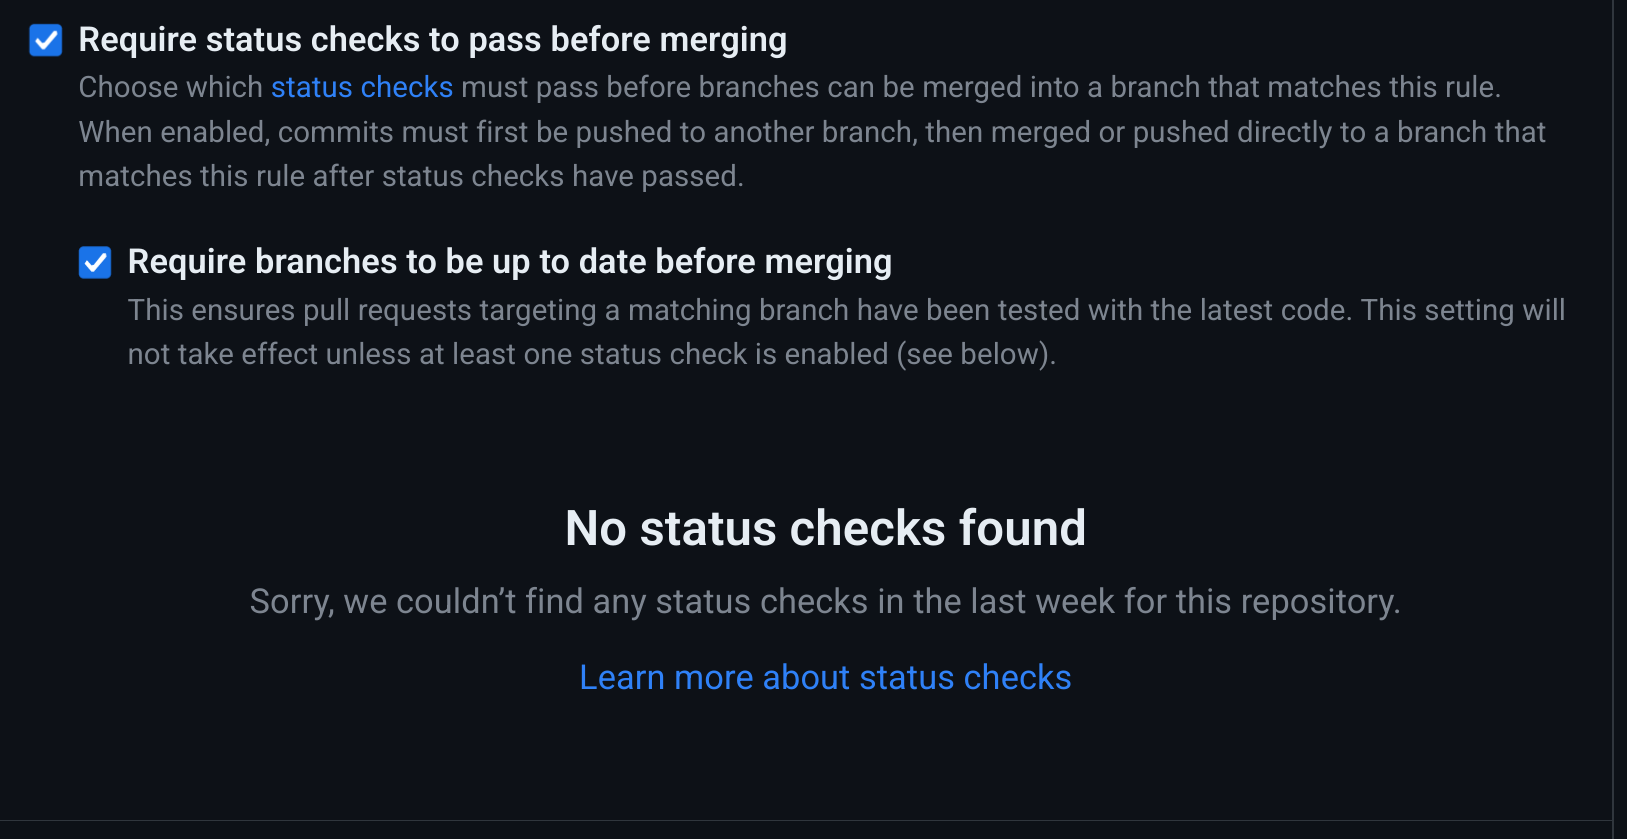Click the 'Require branches to be up to date' label
The height and width of the screenshot is (839, 1627).
point(509,262)
